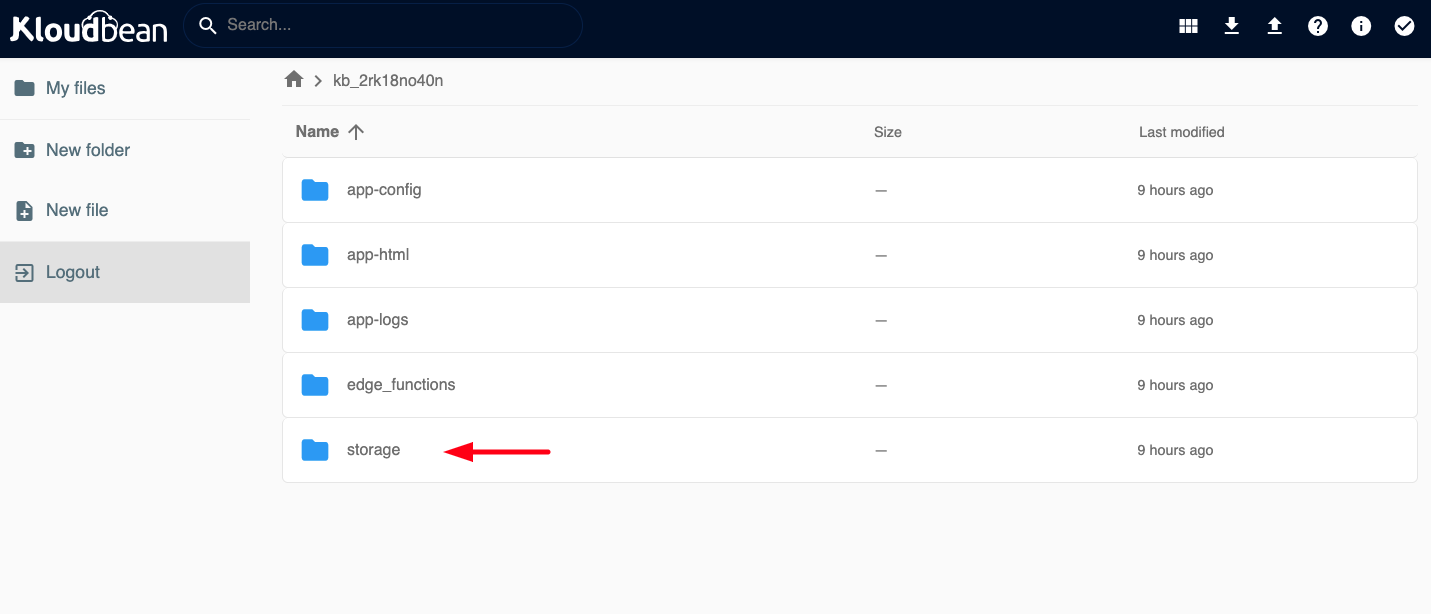The image size is (1431, 614).
Task: Sort files by Size column
Action: point(887,132)
